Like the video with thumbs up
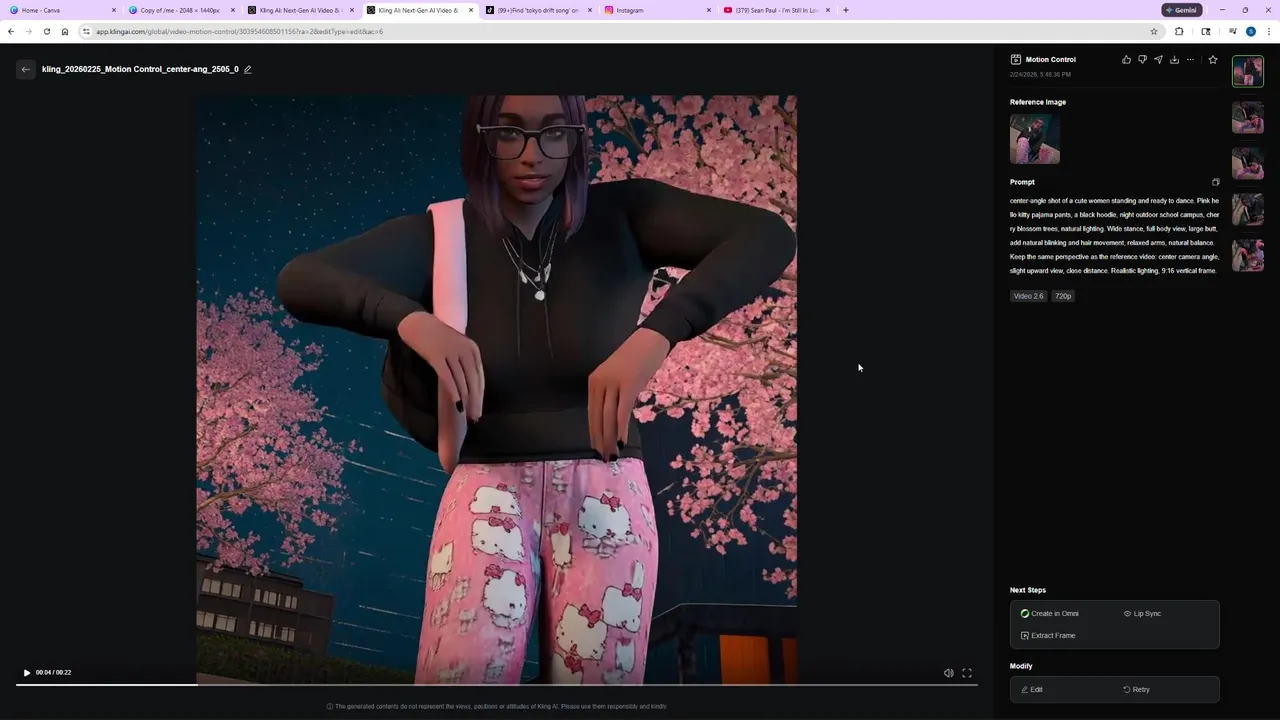Image resolution: width=1280 pixels, height=720 pixels. coord(1126,60)
